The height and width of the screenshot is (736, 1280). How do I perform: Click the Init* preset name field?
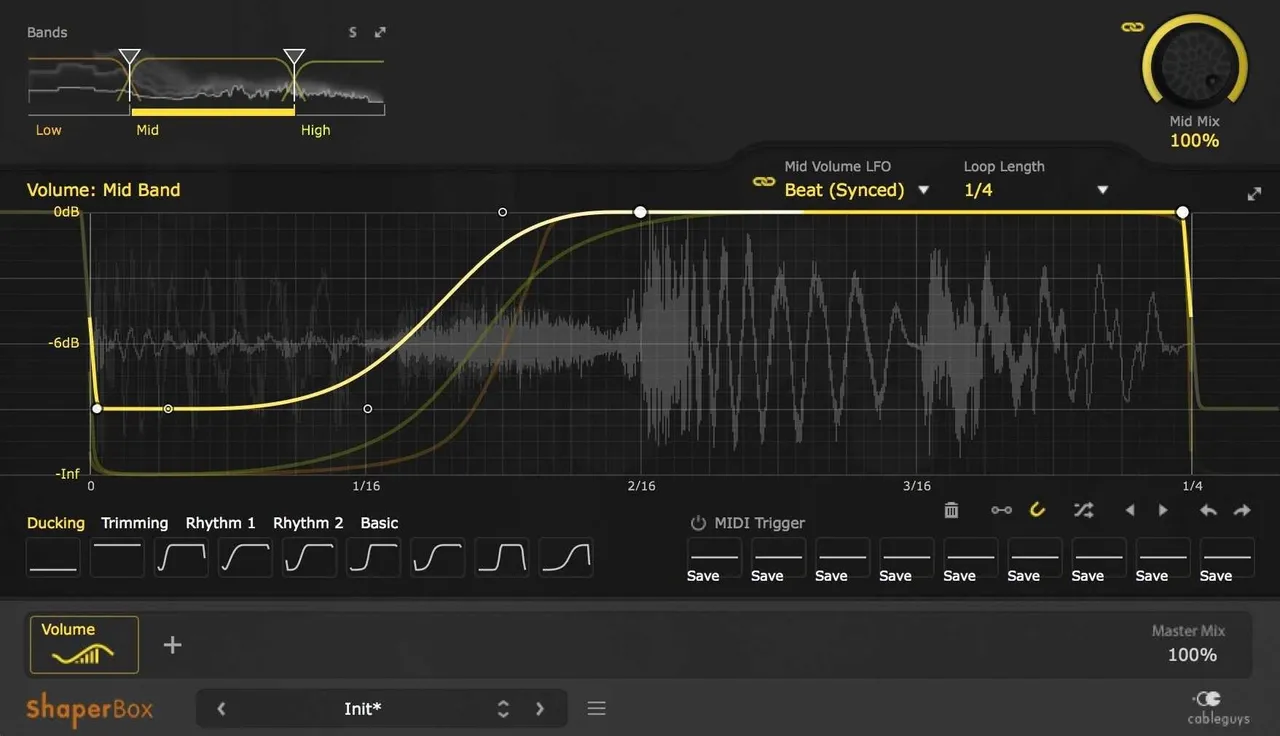point(363,709)
